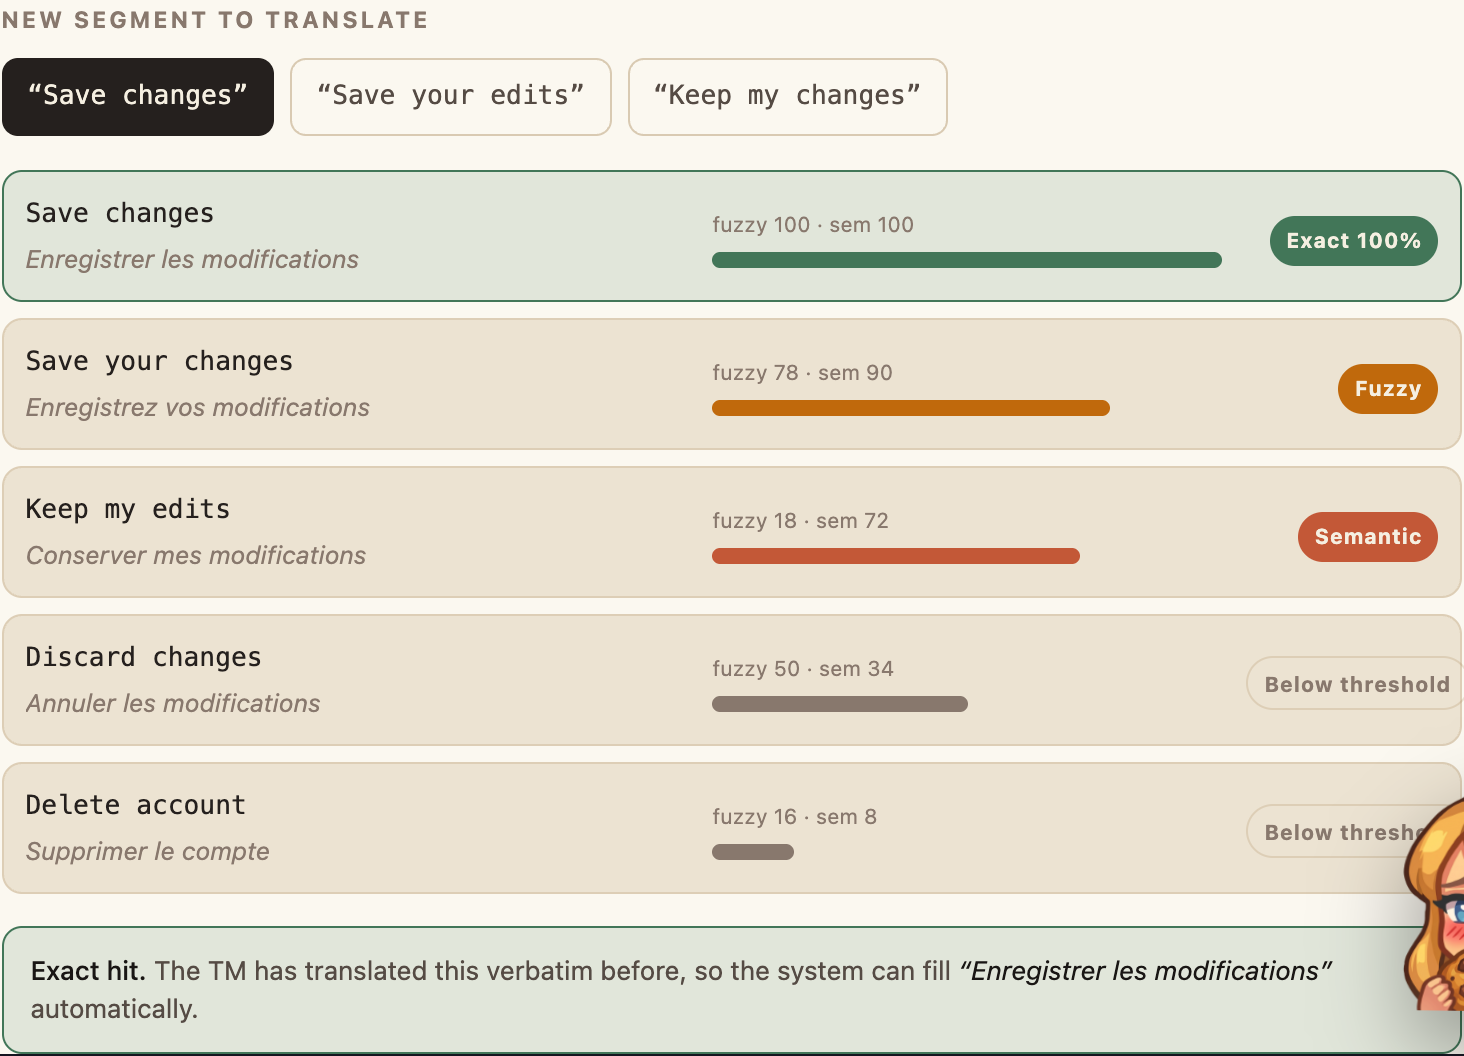This screenshot has width=1464, height=1056.
Task: Click Below threshold badge on Discard changes
Action: tap(1355, 684)
